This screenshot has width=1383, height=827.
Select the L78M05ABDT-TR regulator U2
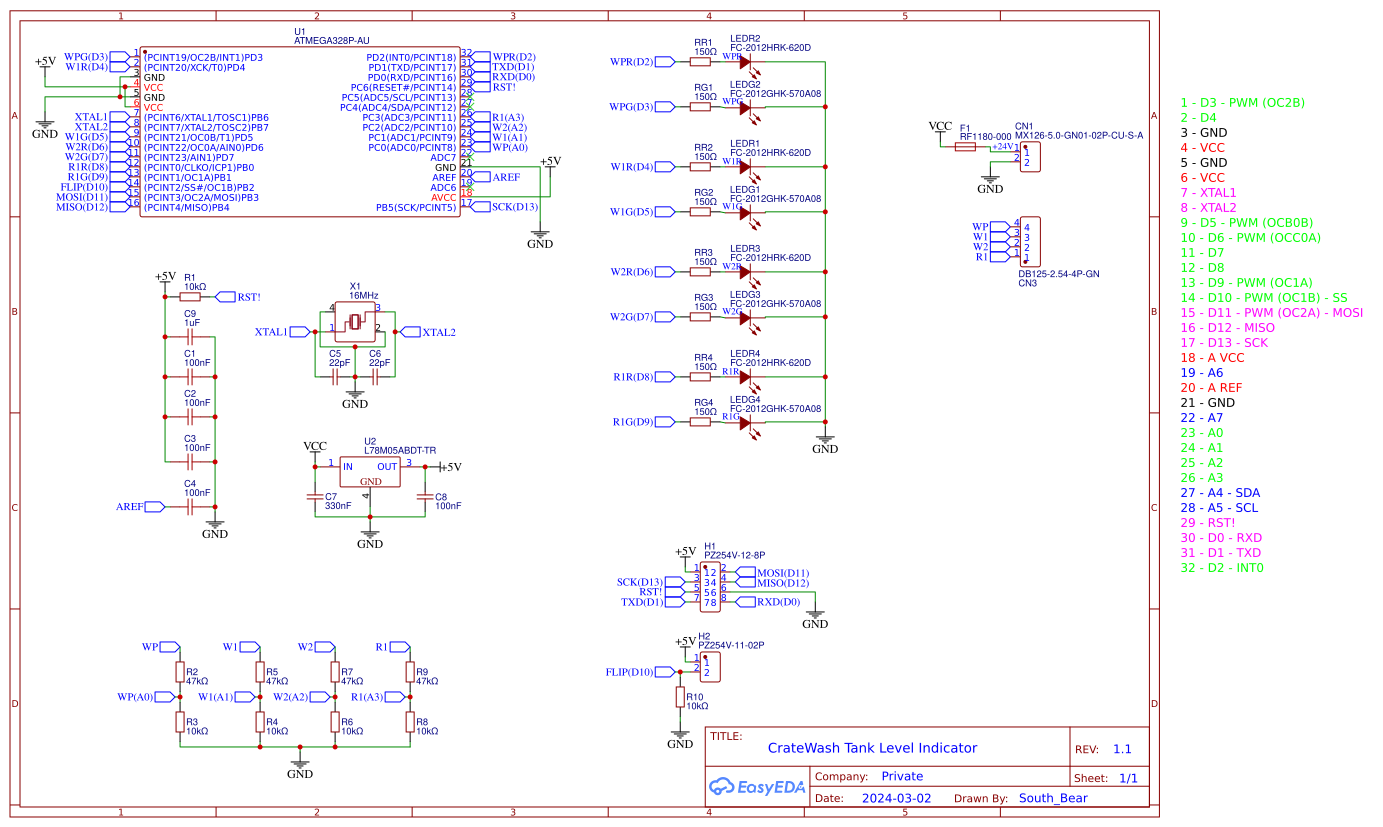tap(370, 470)
